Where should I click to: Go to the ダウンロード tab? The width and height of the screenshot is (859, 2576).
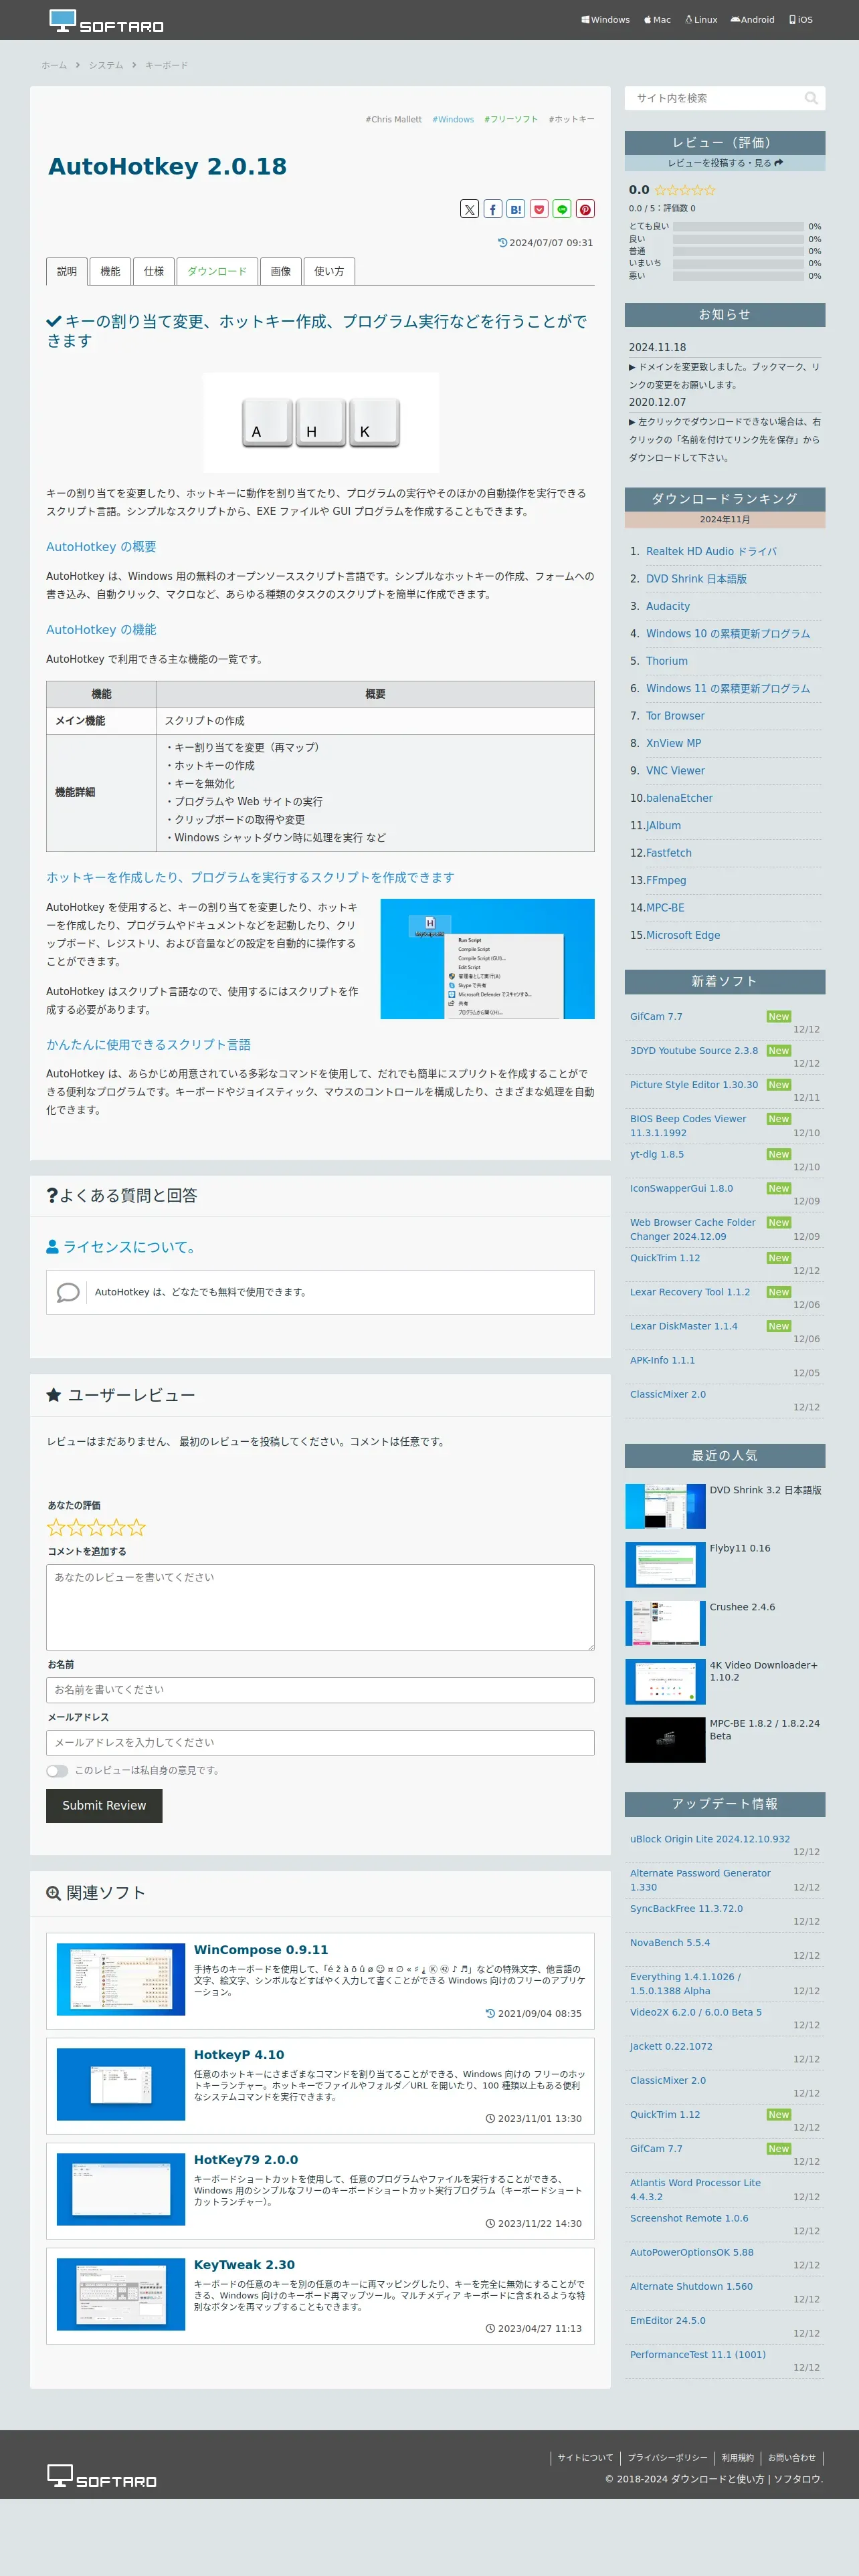pos(217,271)
